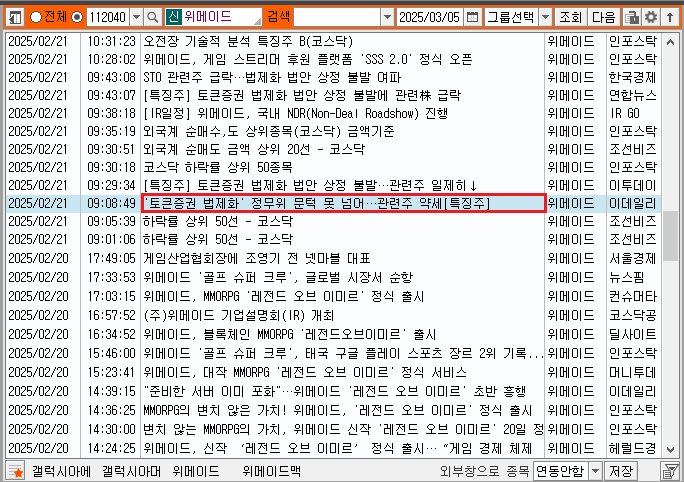Image resolution: width=684 pixels, height=482 pixels.
Task: Click source 서울경제 cell
Action: (633, 258)
